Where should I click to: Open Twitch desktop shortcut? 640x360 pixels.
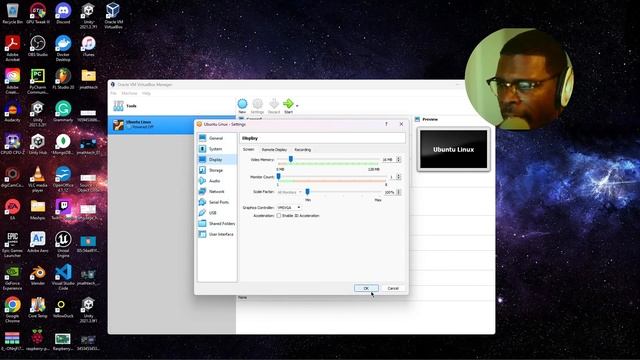point(63,209)
